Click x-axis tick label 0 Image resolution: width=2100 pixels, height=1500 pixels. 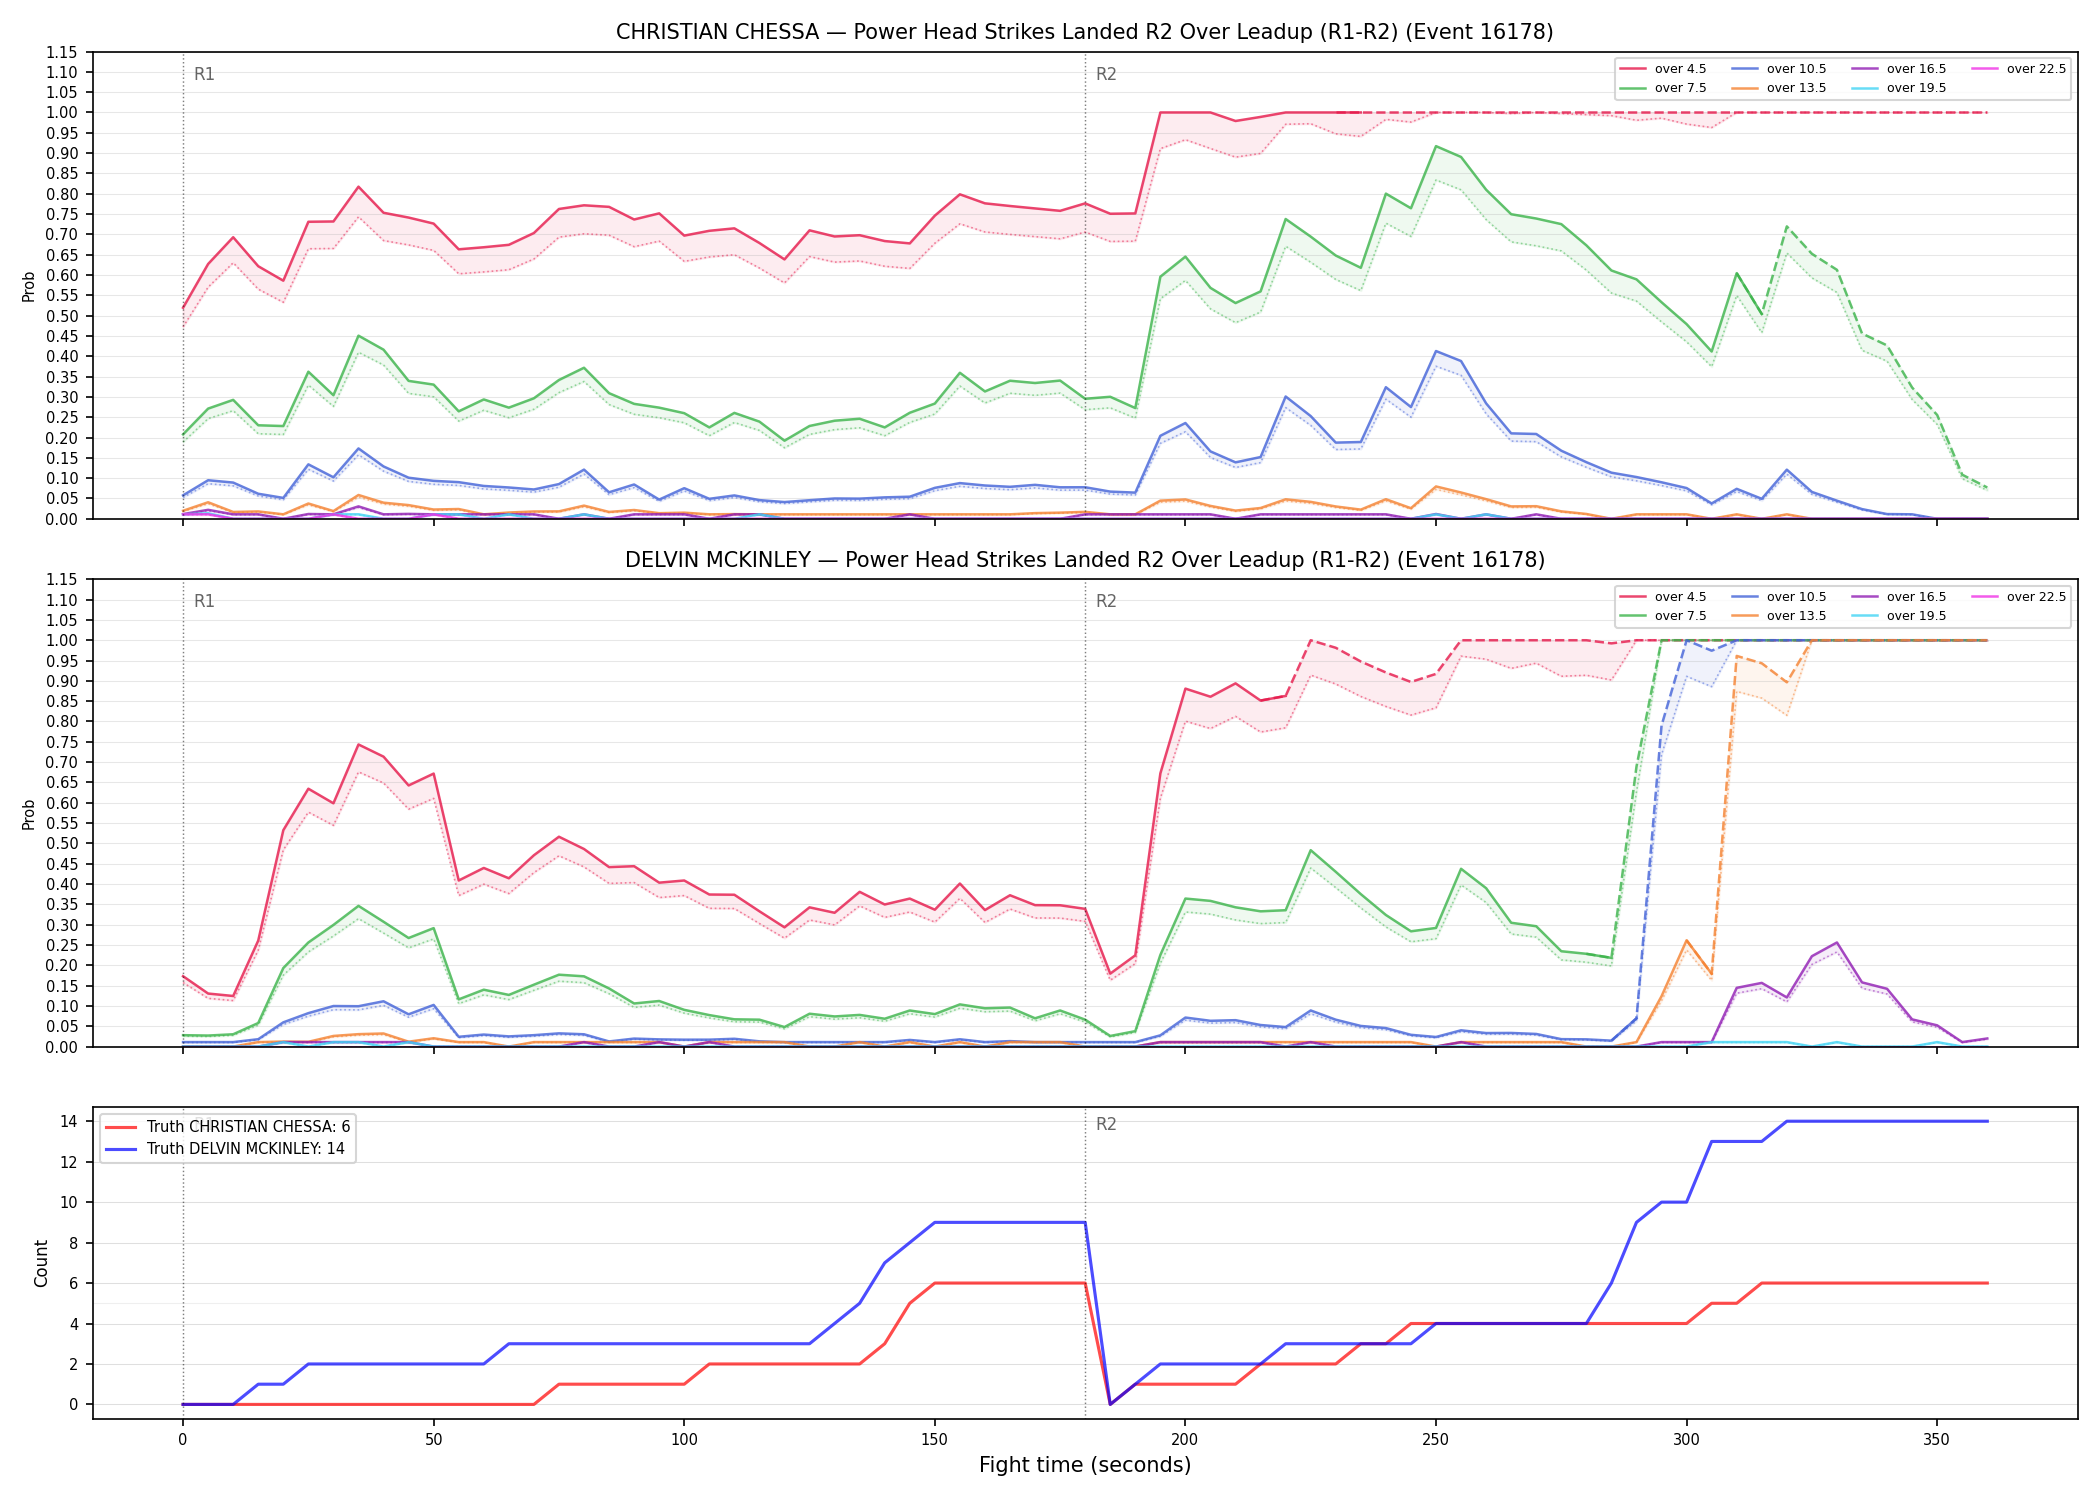183,1440
